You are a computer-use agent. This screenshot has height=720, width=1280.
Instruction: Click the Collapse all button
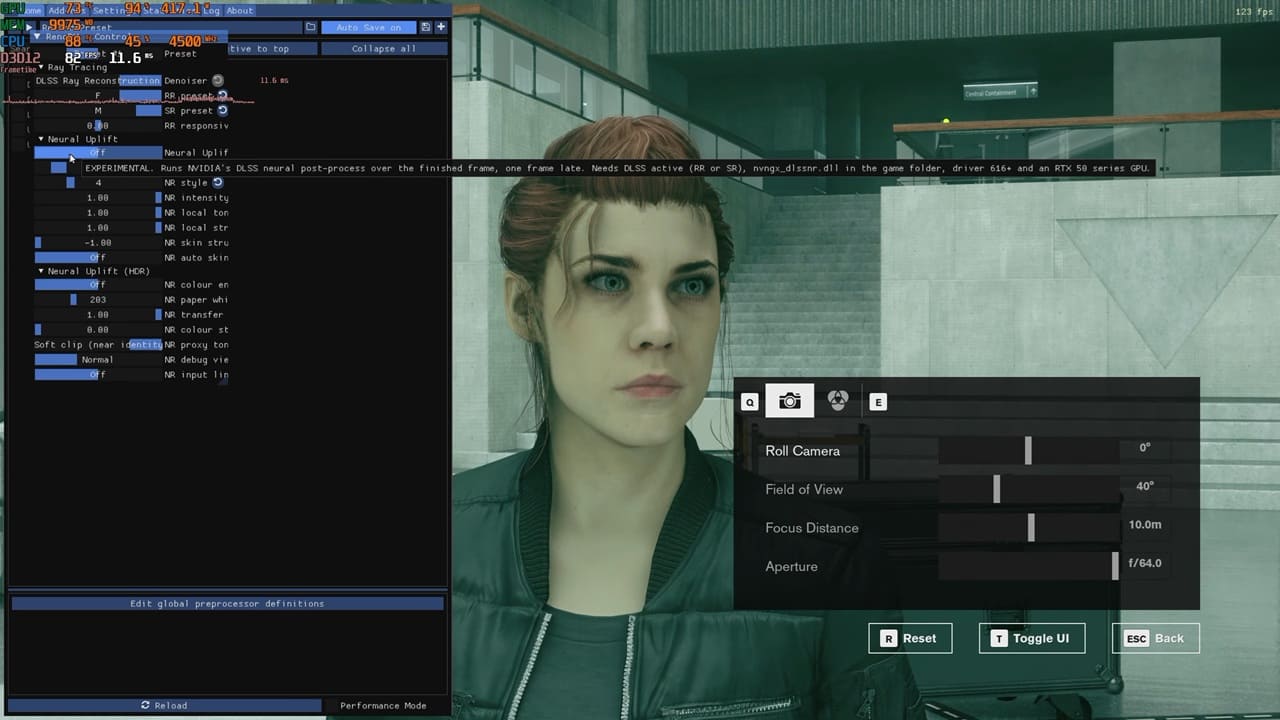point(383,48)
